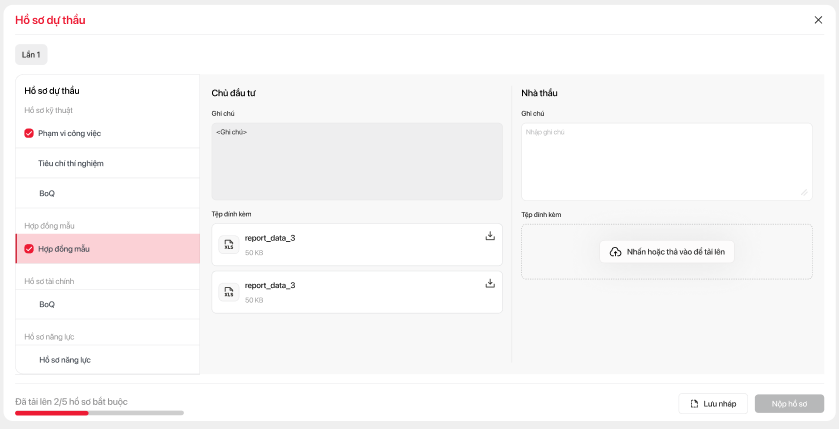Click the first XLS file icon
This screenshot has width=839, height=429.
228,245
